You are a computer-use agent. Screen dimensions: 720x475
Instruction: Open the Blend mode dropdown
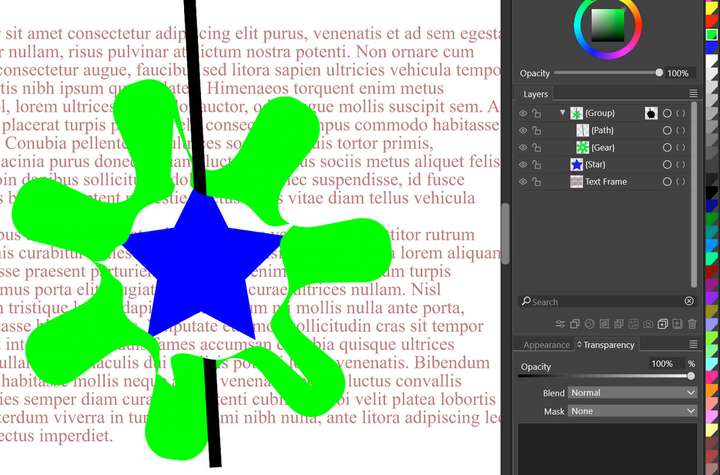[631, 393]
